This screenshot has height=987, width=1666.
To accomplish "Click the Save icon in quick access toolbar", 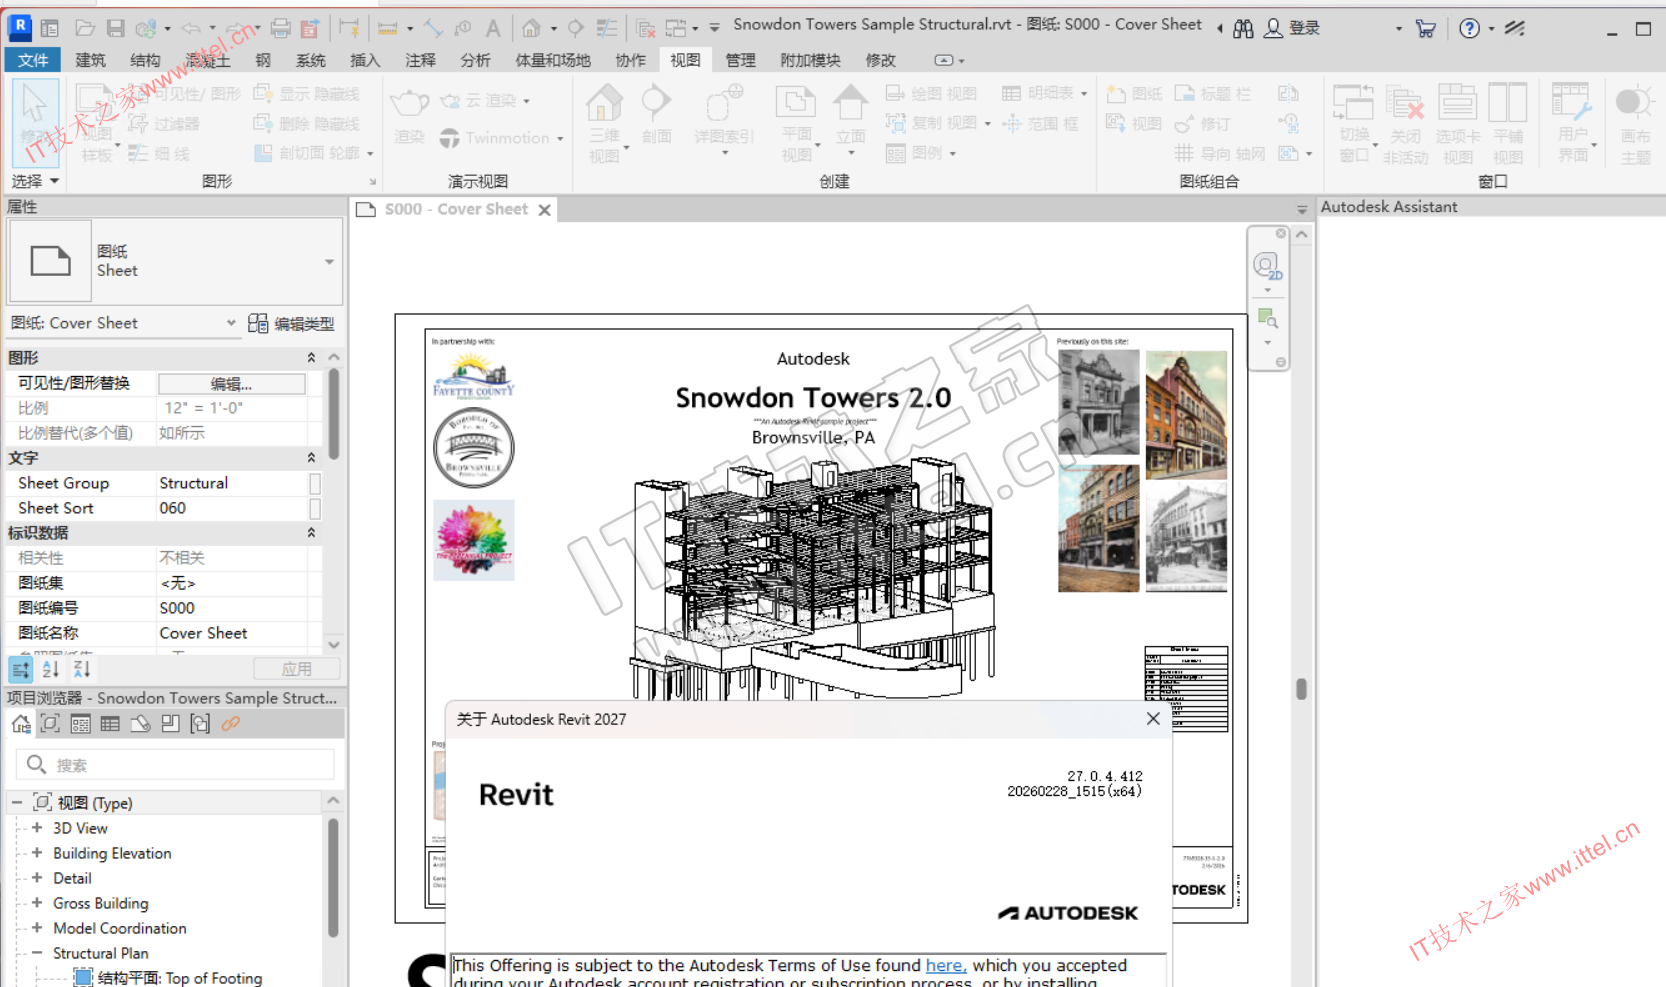I will pyautogui.click(x=115, y=28).
